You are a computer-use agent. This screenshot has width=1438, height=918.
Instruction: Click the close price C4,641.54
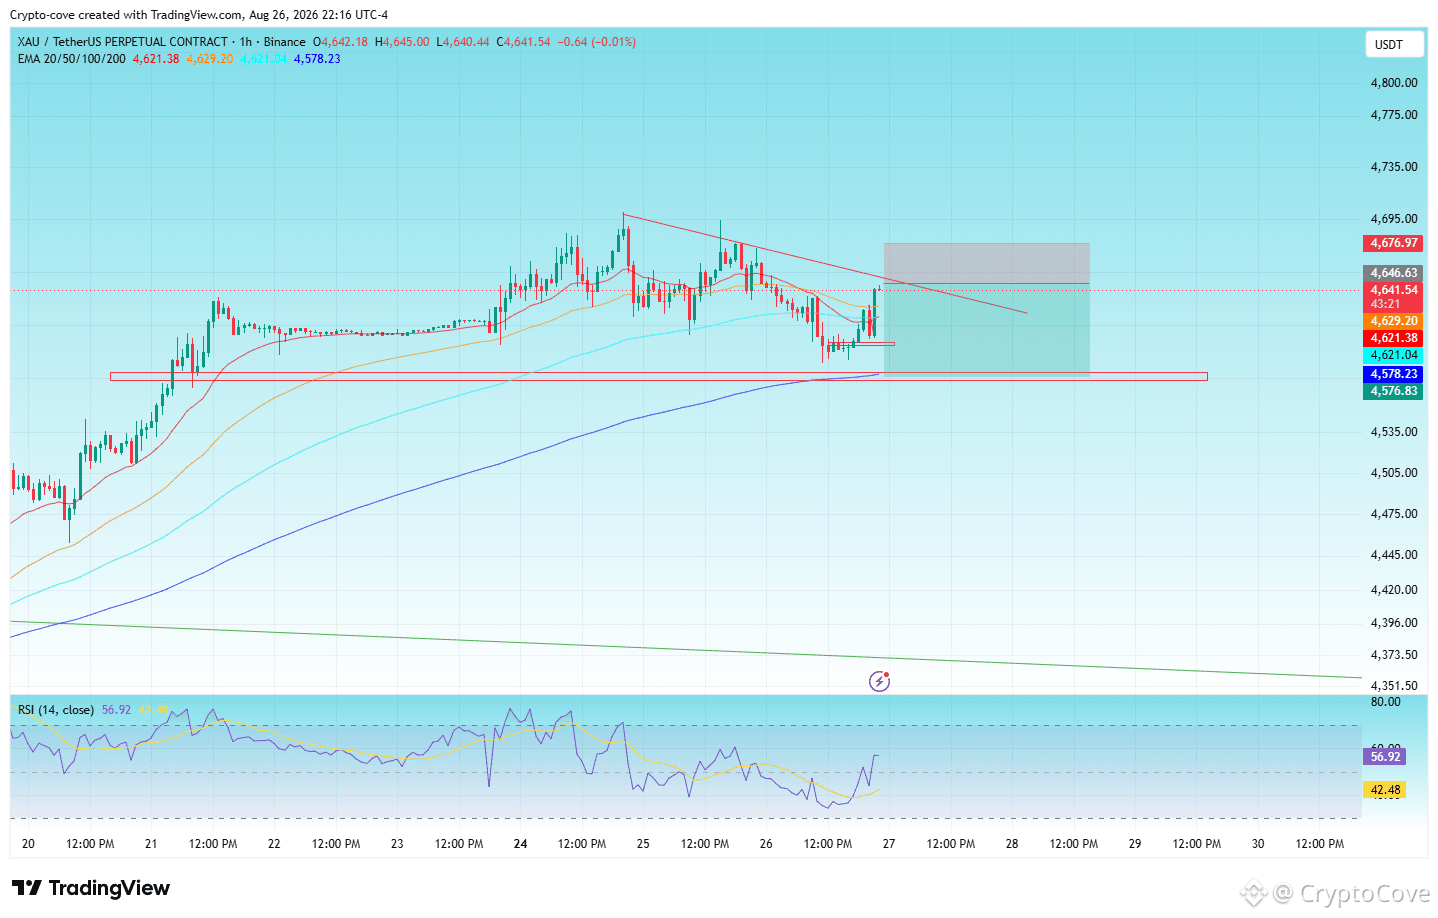524,42
